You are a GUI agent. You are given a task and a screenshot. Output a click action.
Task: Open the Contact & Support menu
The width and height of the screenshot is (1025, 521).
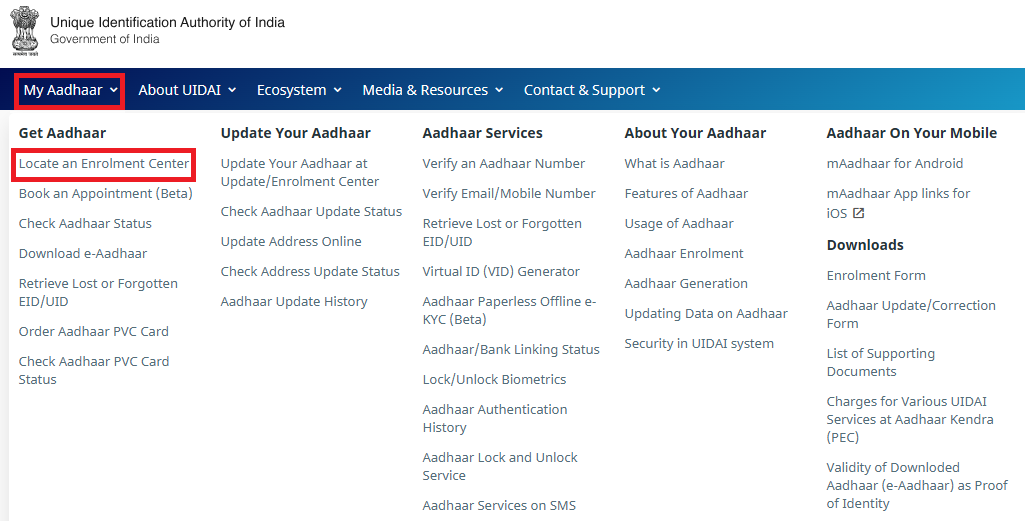coord(592,90)
